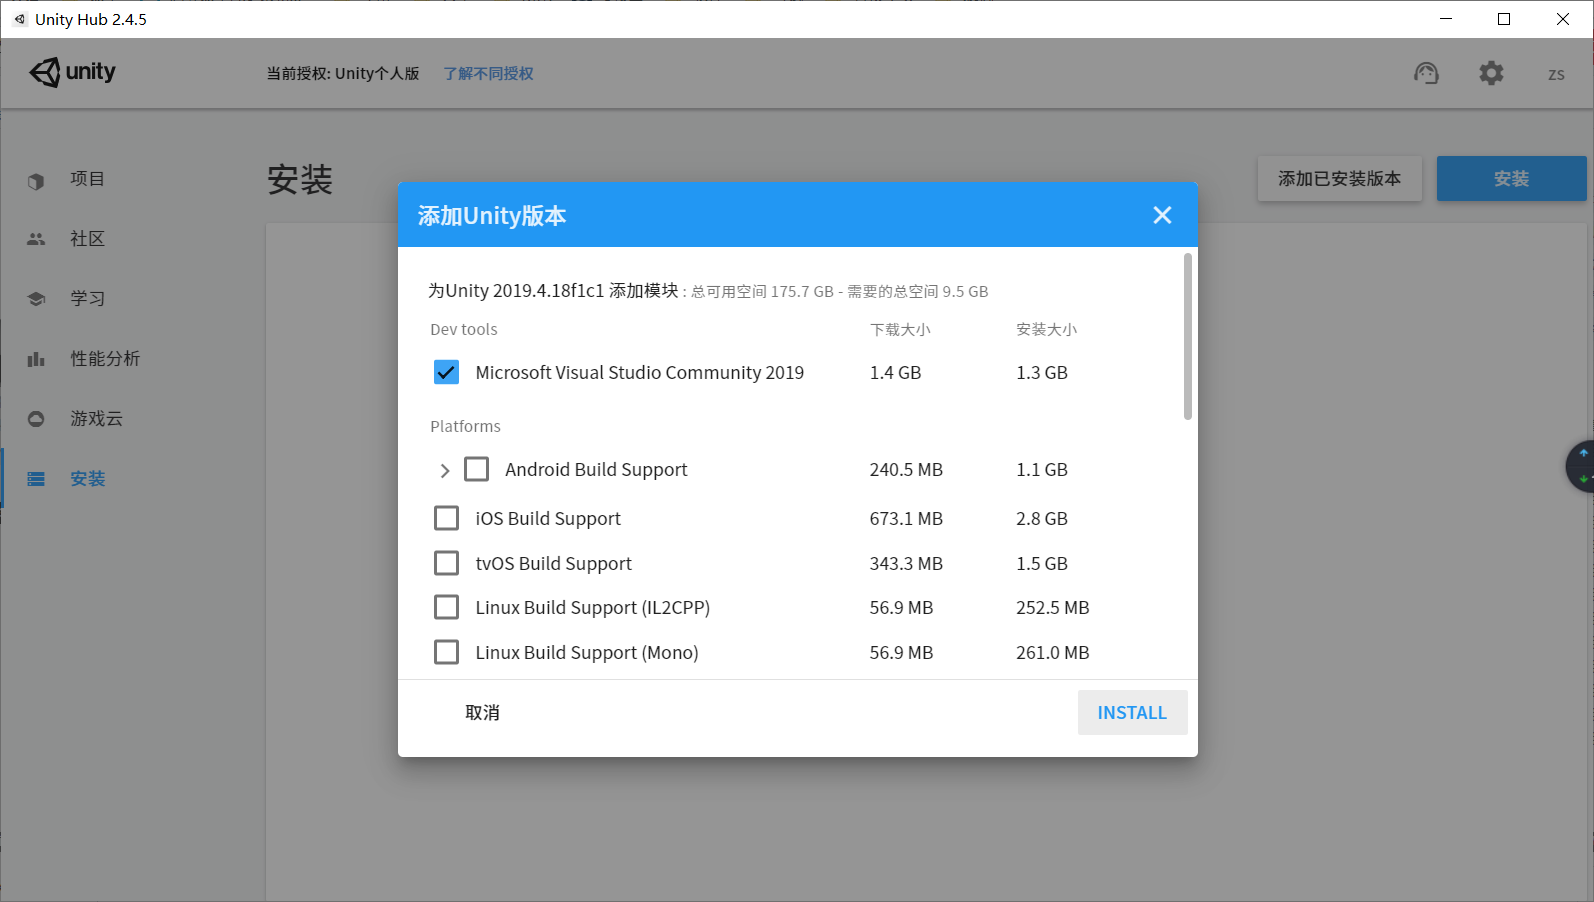The width and height of the screenshot is (1594, 902).
Task: Click the 安装大小 column header
Action: [x=1046, y=330]
